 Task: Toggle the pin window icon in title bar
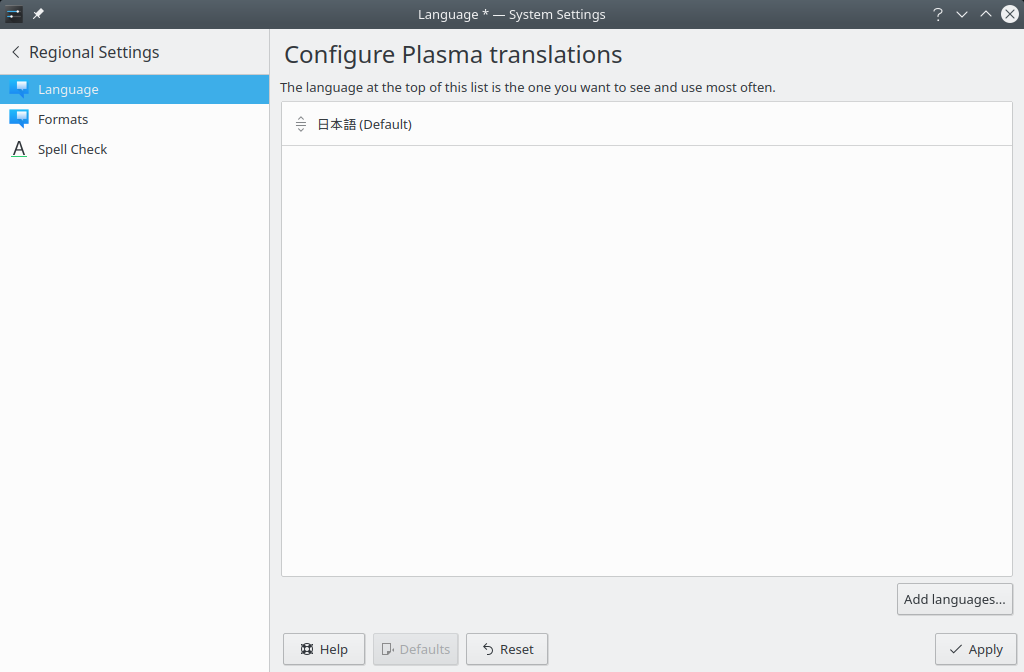click(x=38, y=14)
